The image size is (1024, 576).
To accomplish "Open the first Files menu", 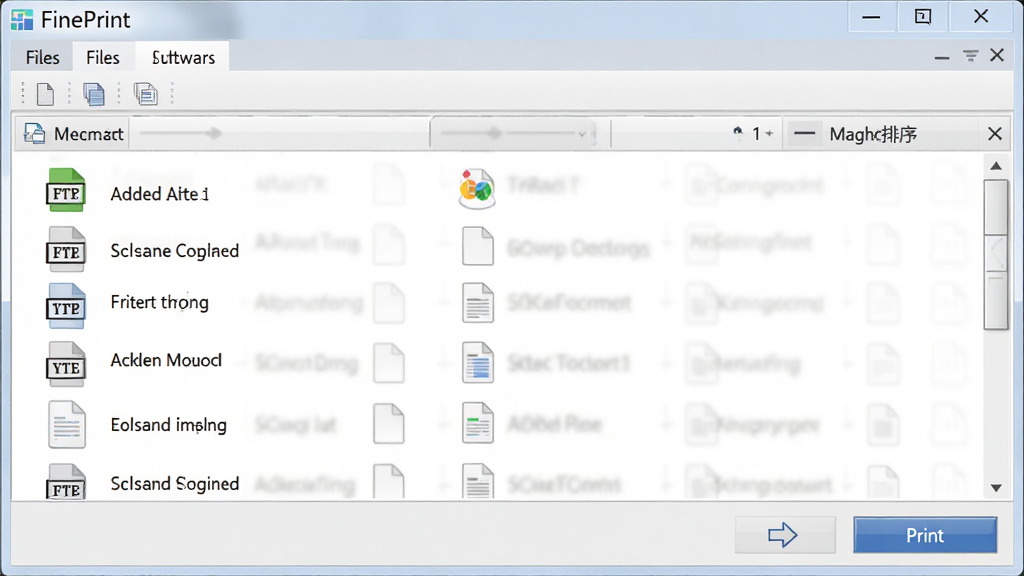I will (42, 57).
